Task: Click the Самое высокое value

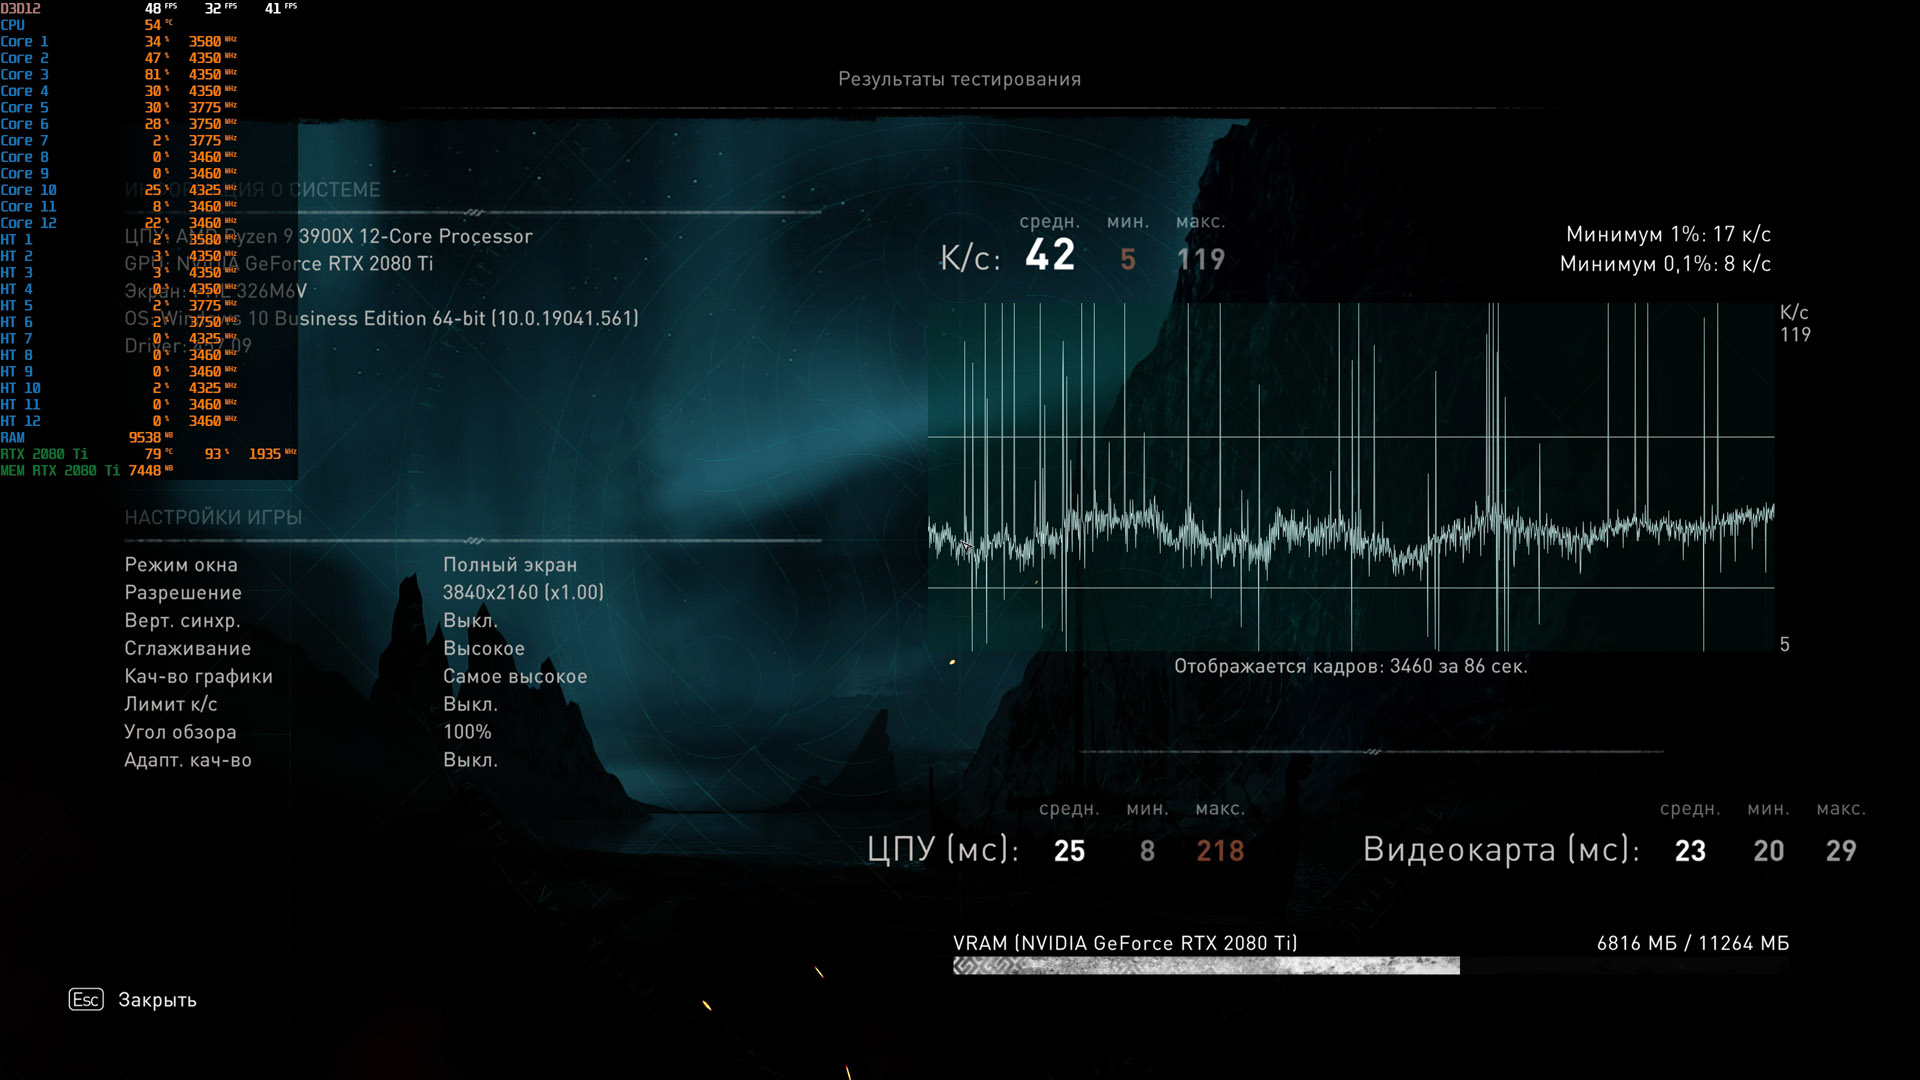Action: [515, 677]
